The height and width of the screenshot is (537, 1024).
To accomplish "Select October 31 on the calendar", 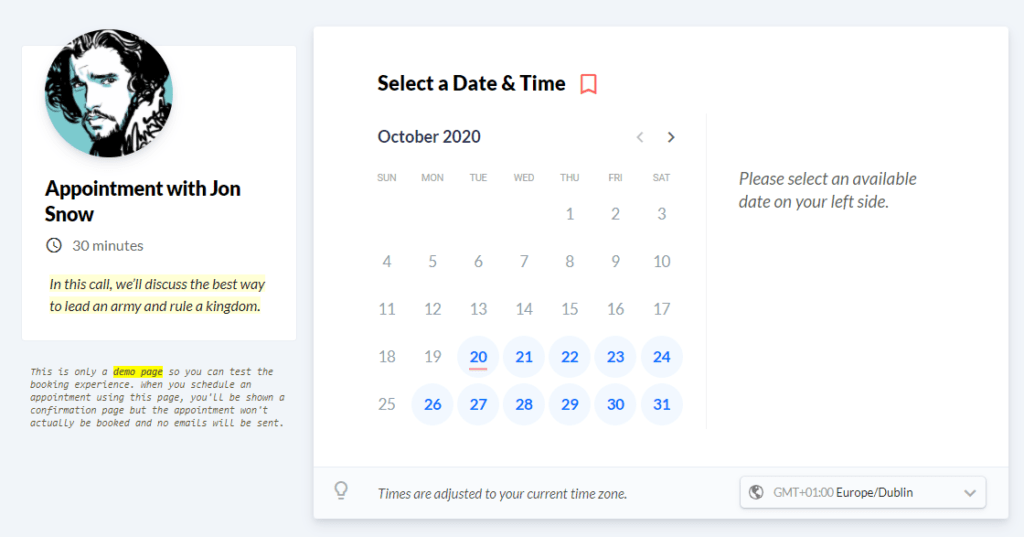I will click(x=662, y=404).
